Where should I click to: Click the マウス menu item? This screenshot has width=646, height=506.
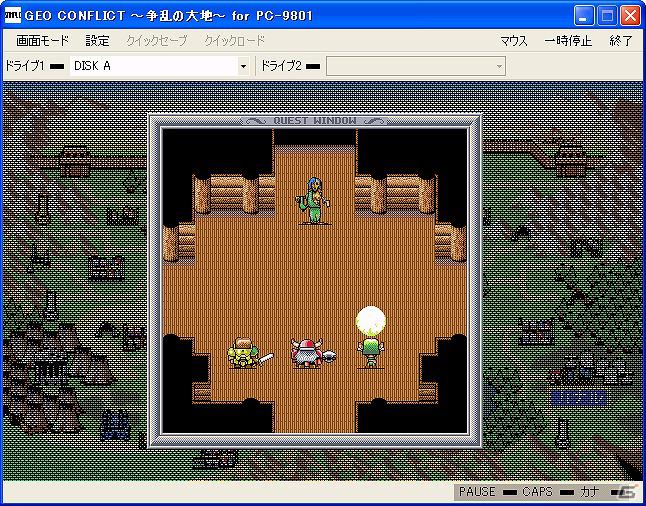514,41
